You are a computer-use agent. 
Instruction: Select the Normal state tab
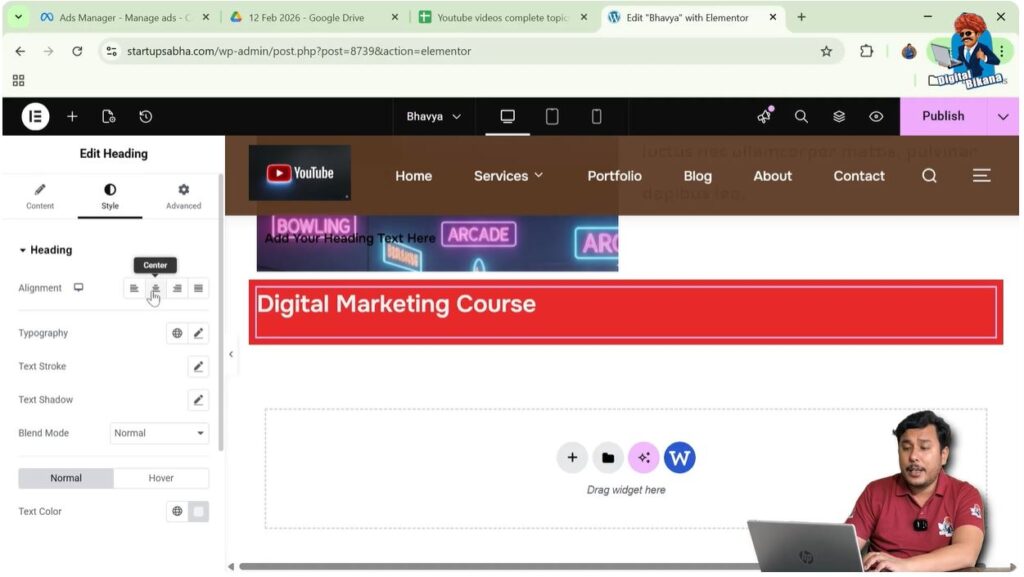click(x=66, y=478)
